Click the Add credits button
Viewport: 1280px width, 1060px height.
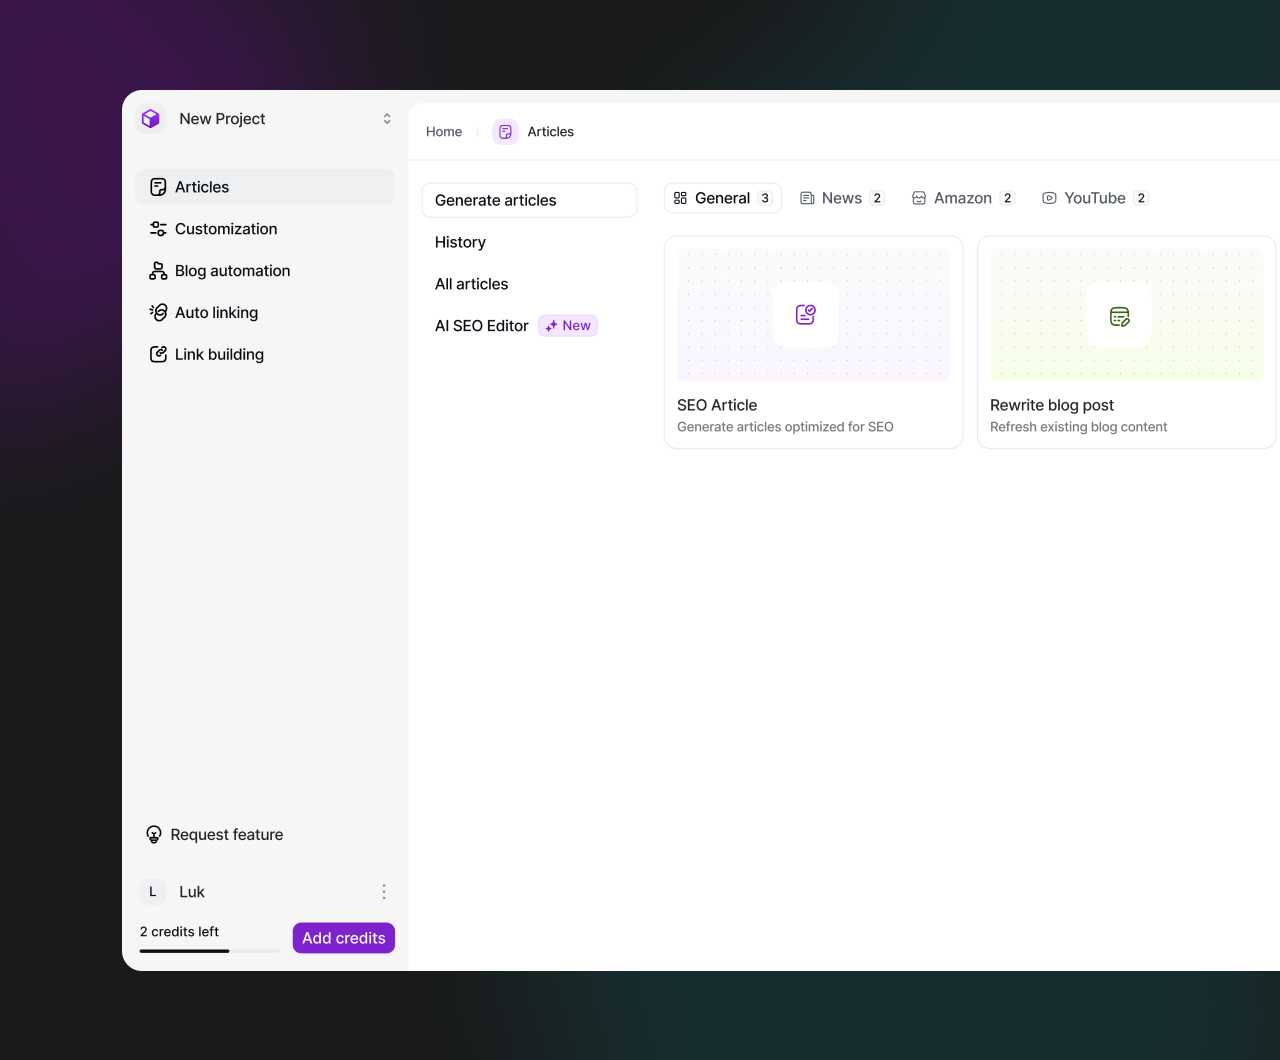[x=344, y=938]
